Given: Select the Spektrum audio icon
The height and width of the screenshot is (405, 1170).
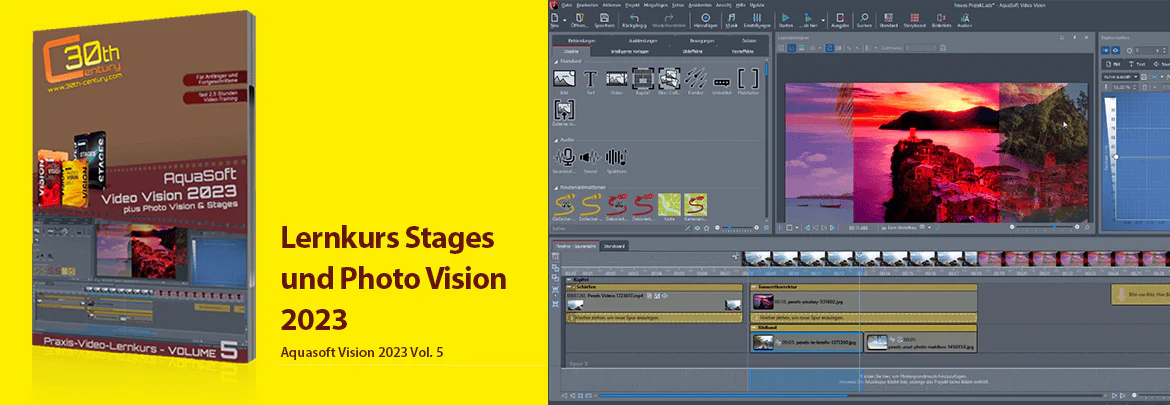Looking at the screenshot, I should tap(616, 157).
